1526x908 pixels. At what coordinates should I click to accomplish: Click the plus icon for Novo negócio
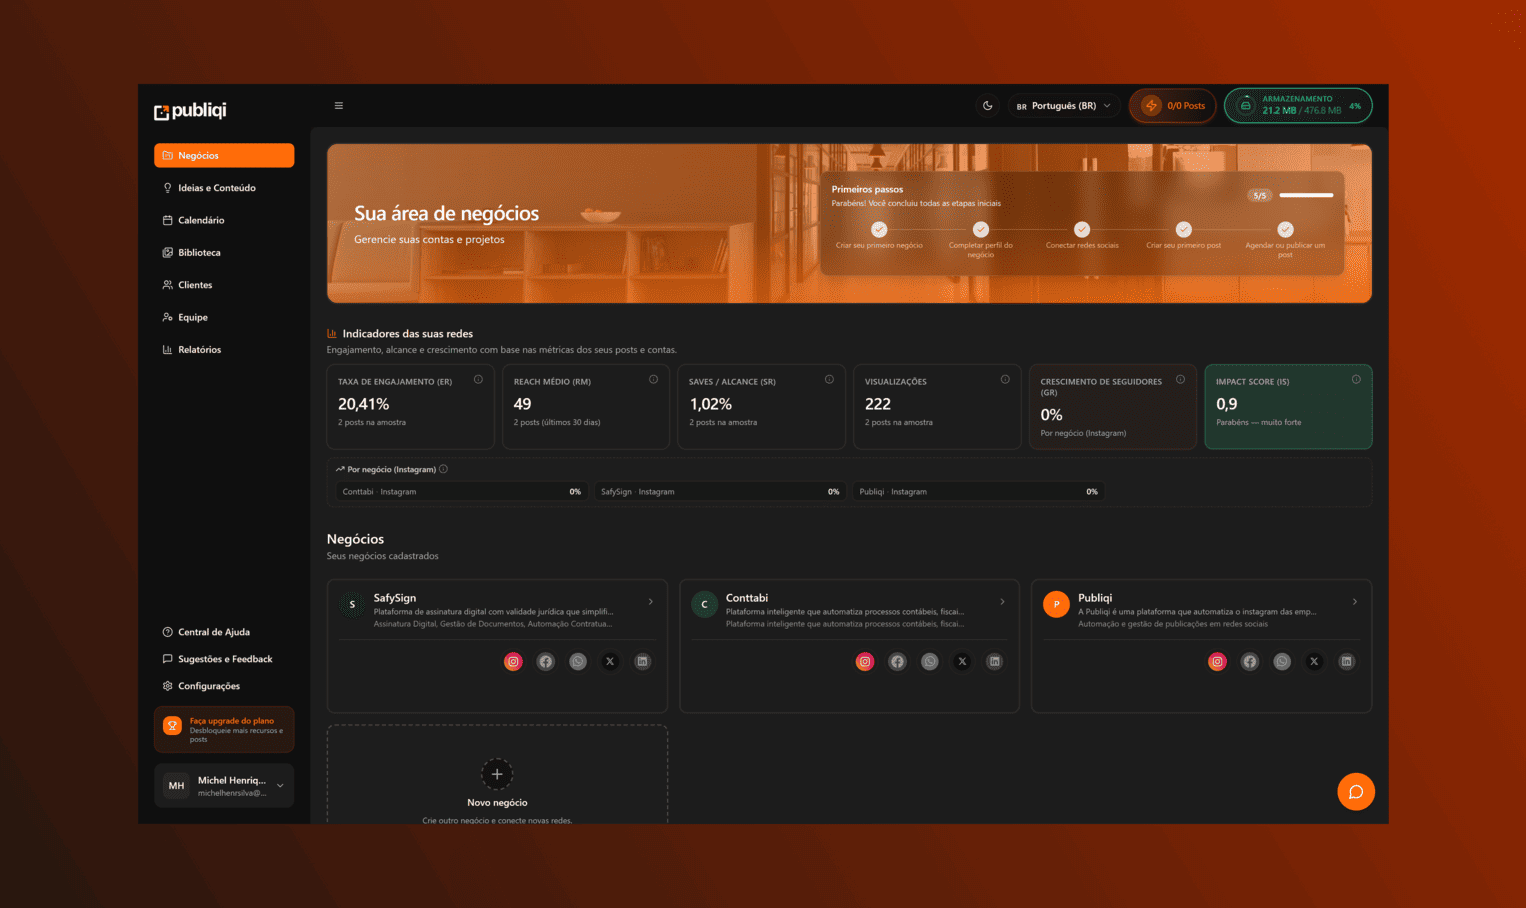coord(497,774)
